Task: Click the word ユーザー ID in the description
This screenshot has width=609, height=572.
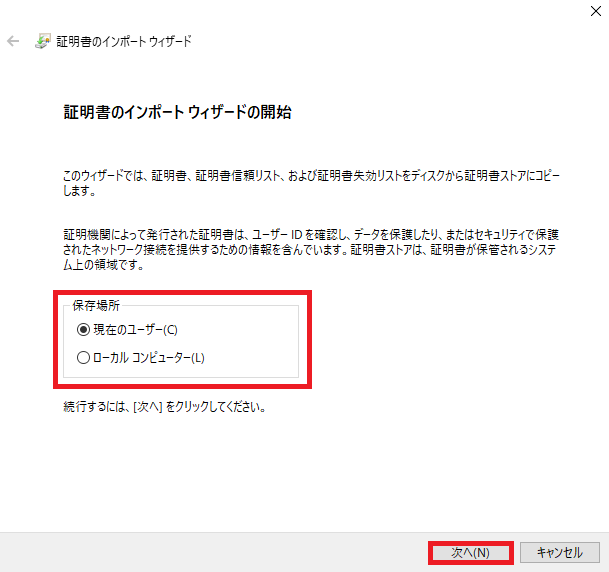Action: 277,235
